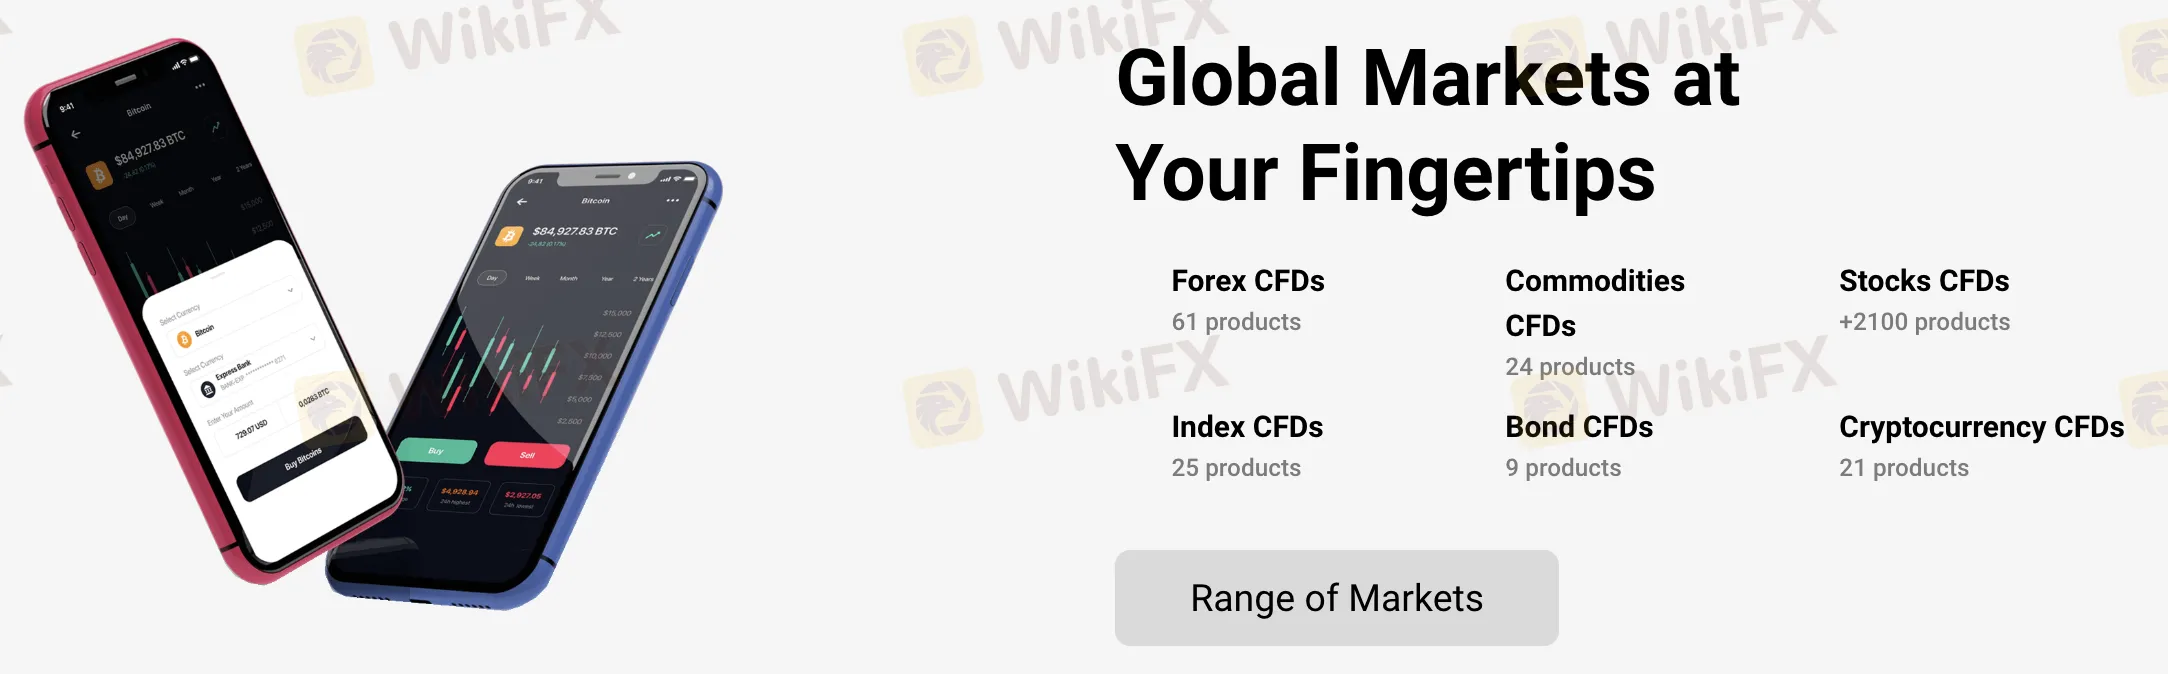Tap the back arrow on the red phone

point(76,134)
